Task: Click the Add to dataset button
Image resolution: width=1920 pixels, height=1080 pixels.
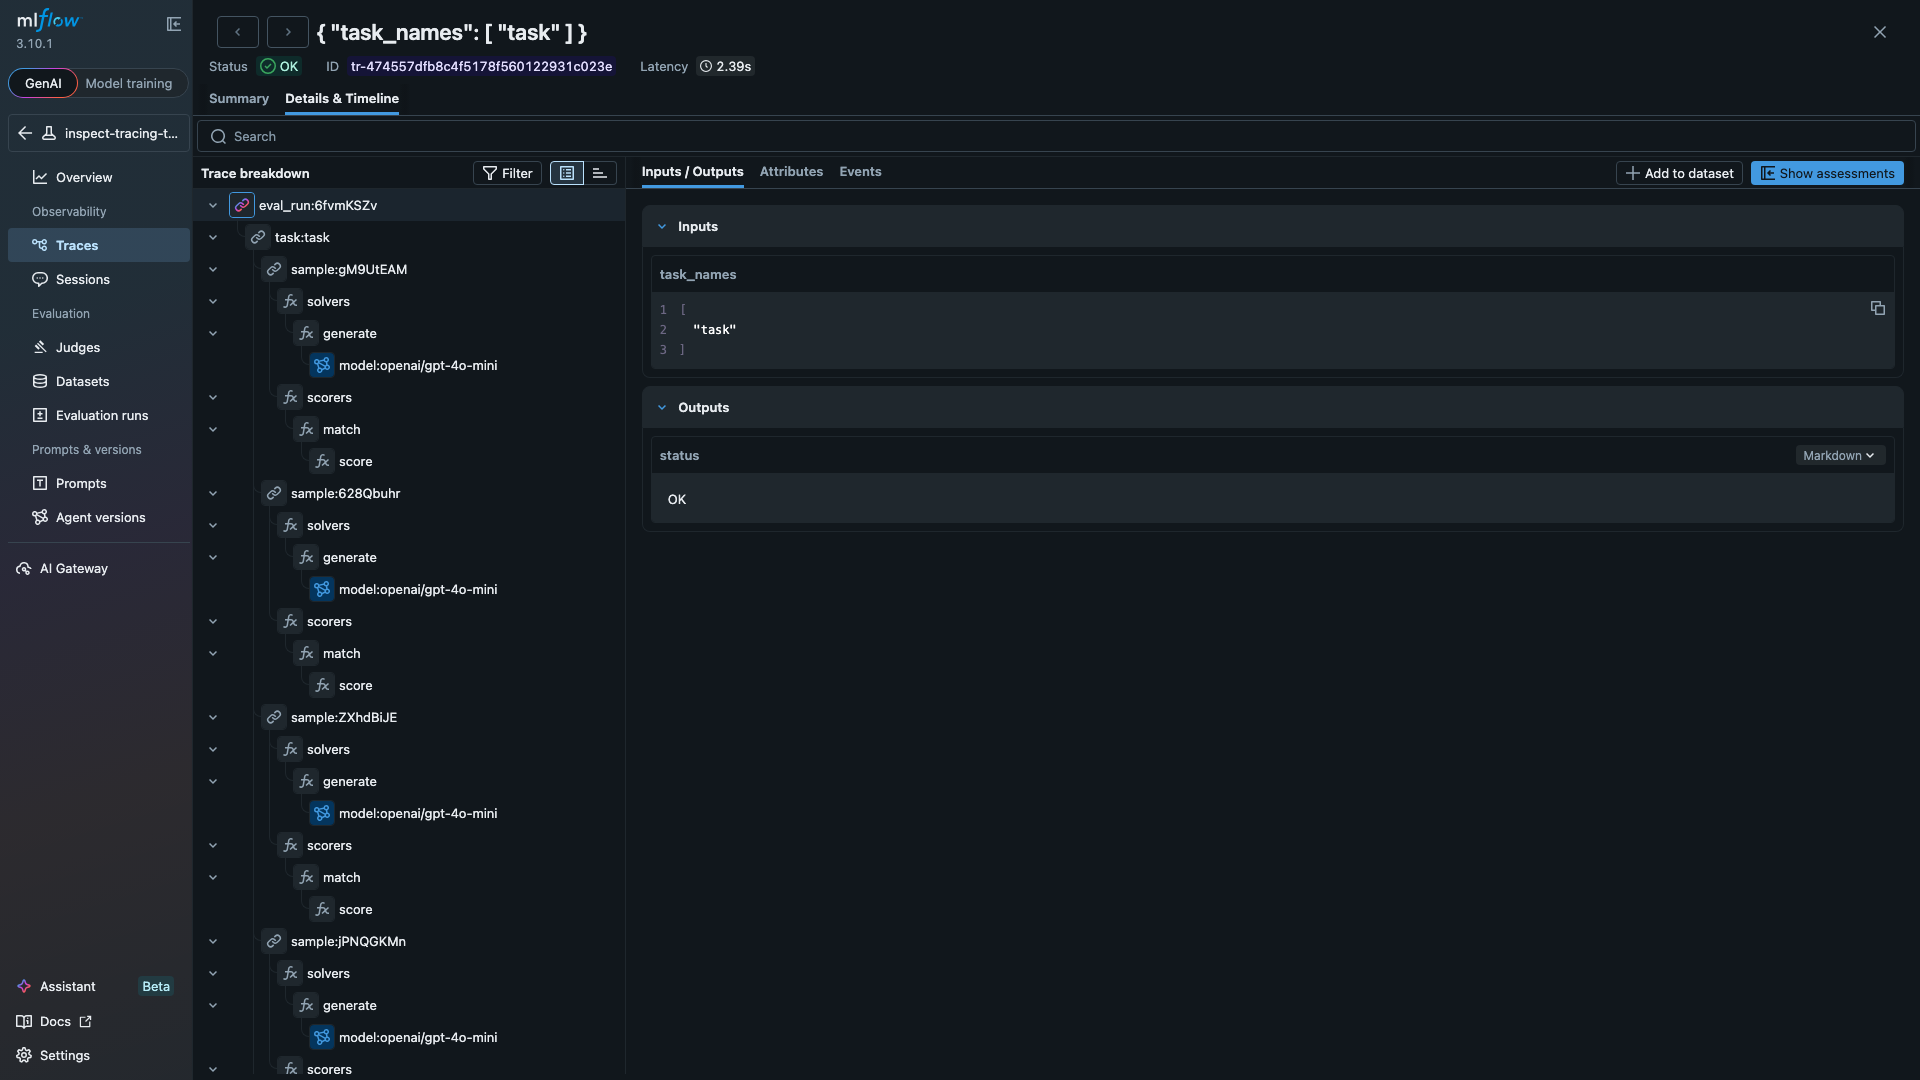Action: click(x=1679, y=172)
